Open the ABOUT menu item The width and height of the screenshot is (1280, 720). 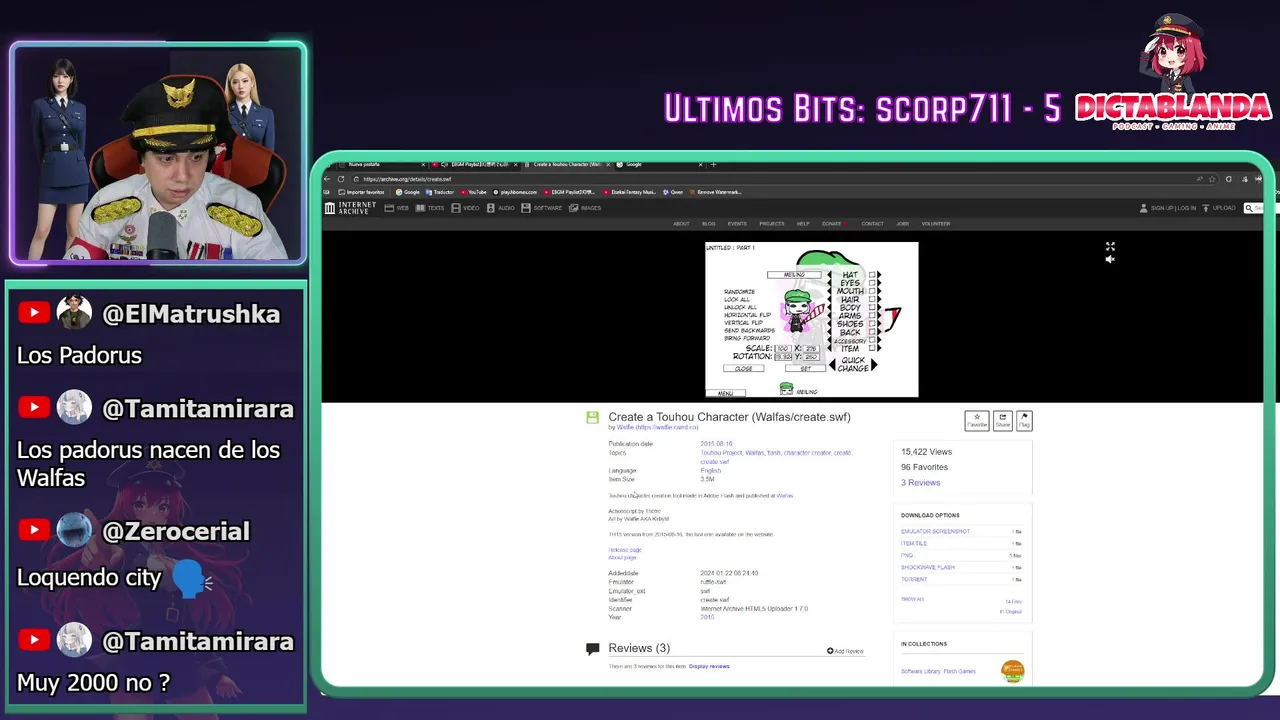(x=681, y=223)
